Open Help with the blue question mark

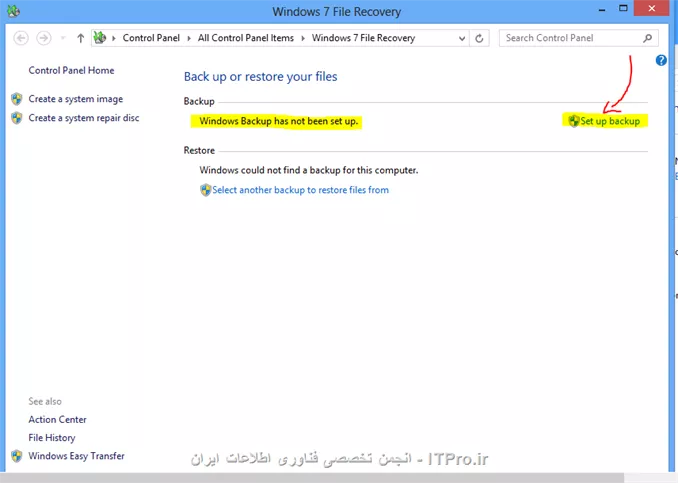(x=661, y=60)
